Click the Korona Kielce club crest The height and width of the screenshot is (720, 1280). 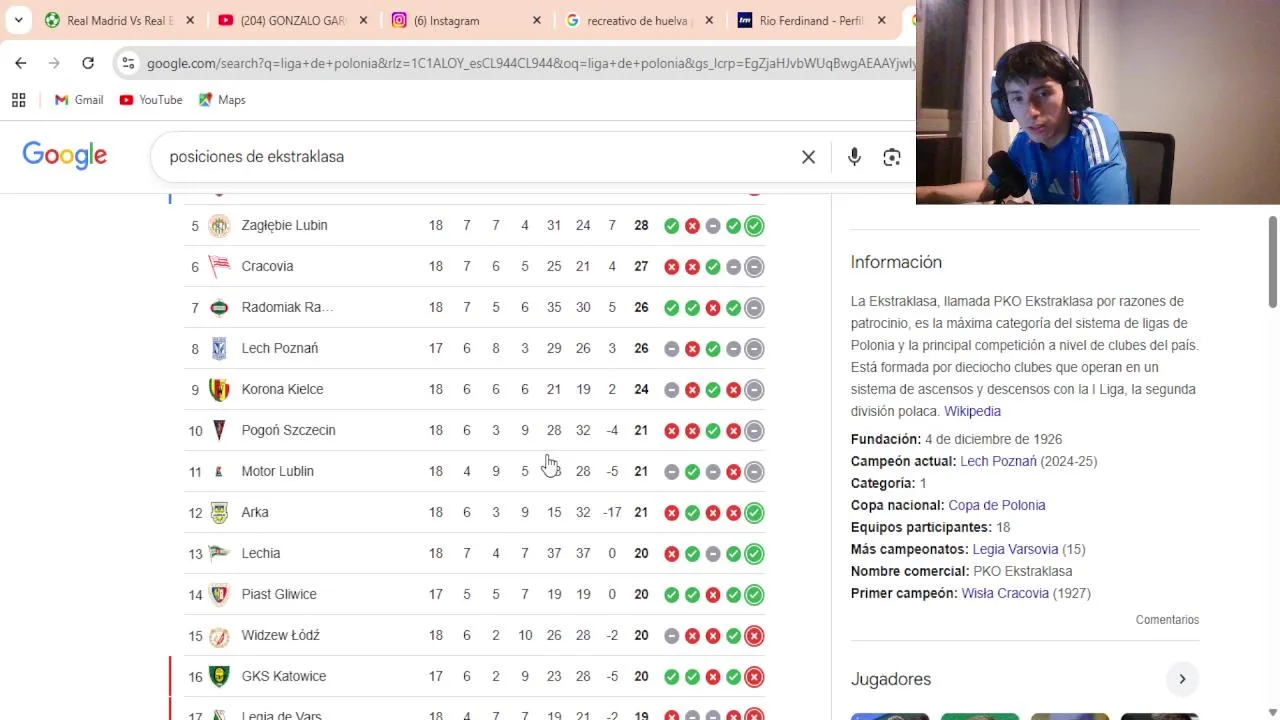coord(219,389)
